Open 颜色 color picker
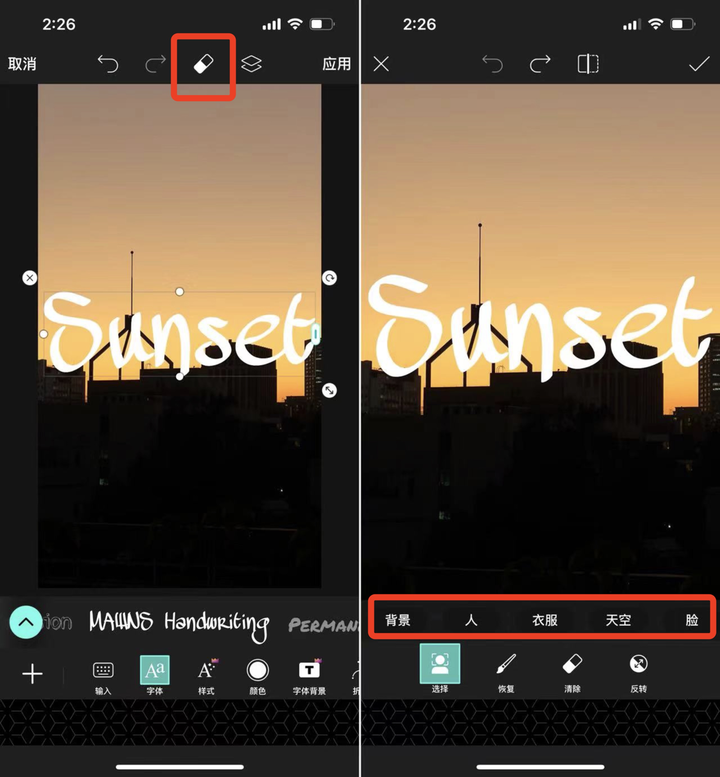 [x=258, y=677]
